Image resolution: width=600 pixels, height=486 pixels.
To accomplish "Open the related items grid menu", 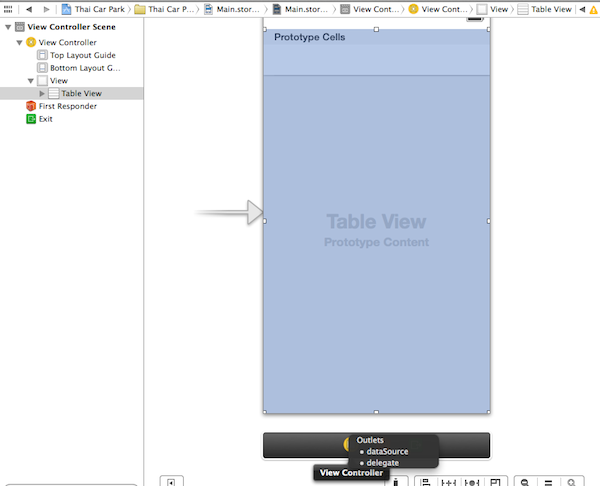I will pos(8,9).
